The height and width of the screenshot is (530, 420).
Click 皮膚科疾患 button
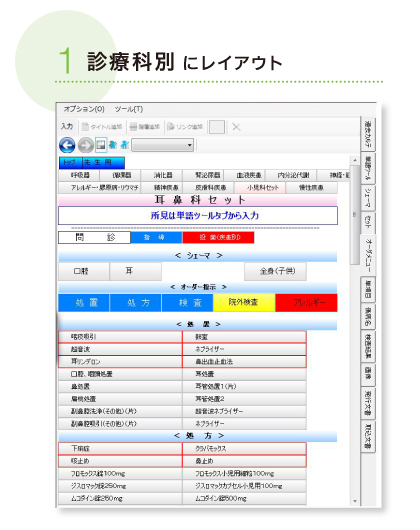(209, 188)
